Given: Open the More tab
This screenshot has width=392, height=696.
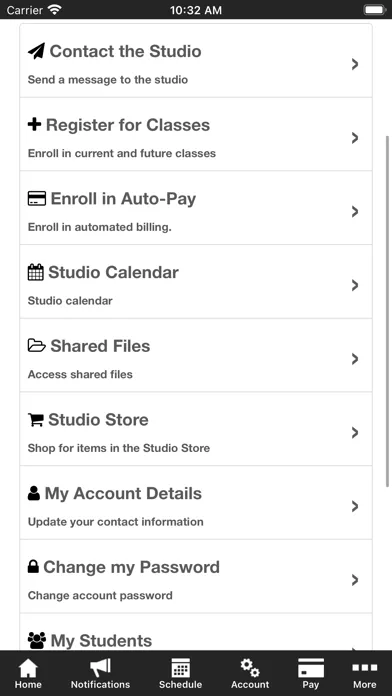Looking at the screenshot, I should point(364,673).
